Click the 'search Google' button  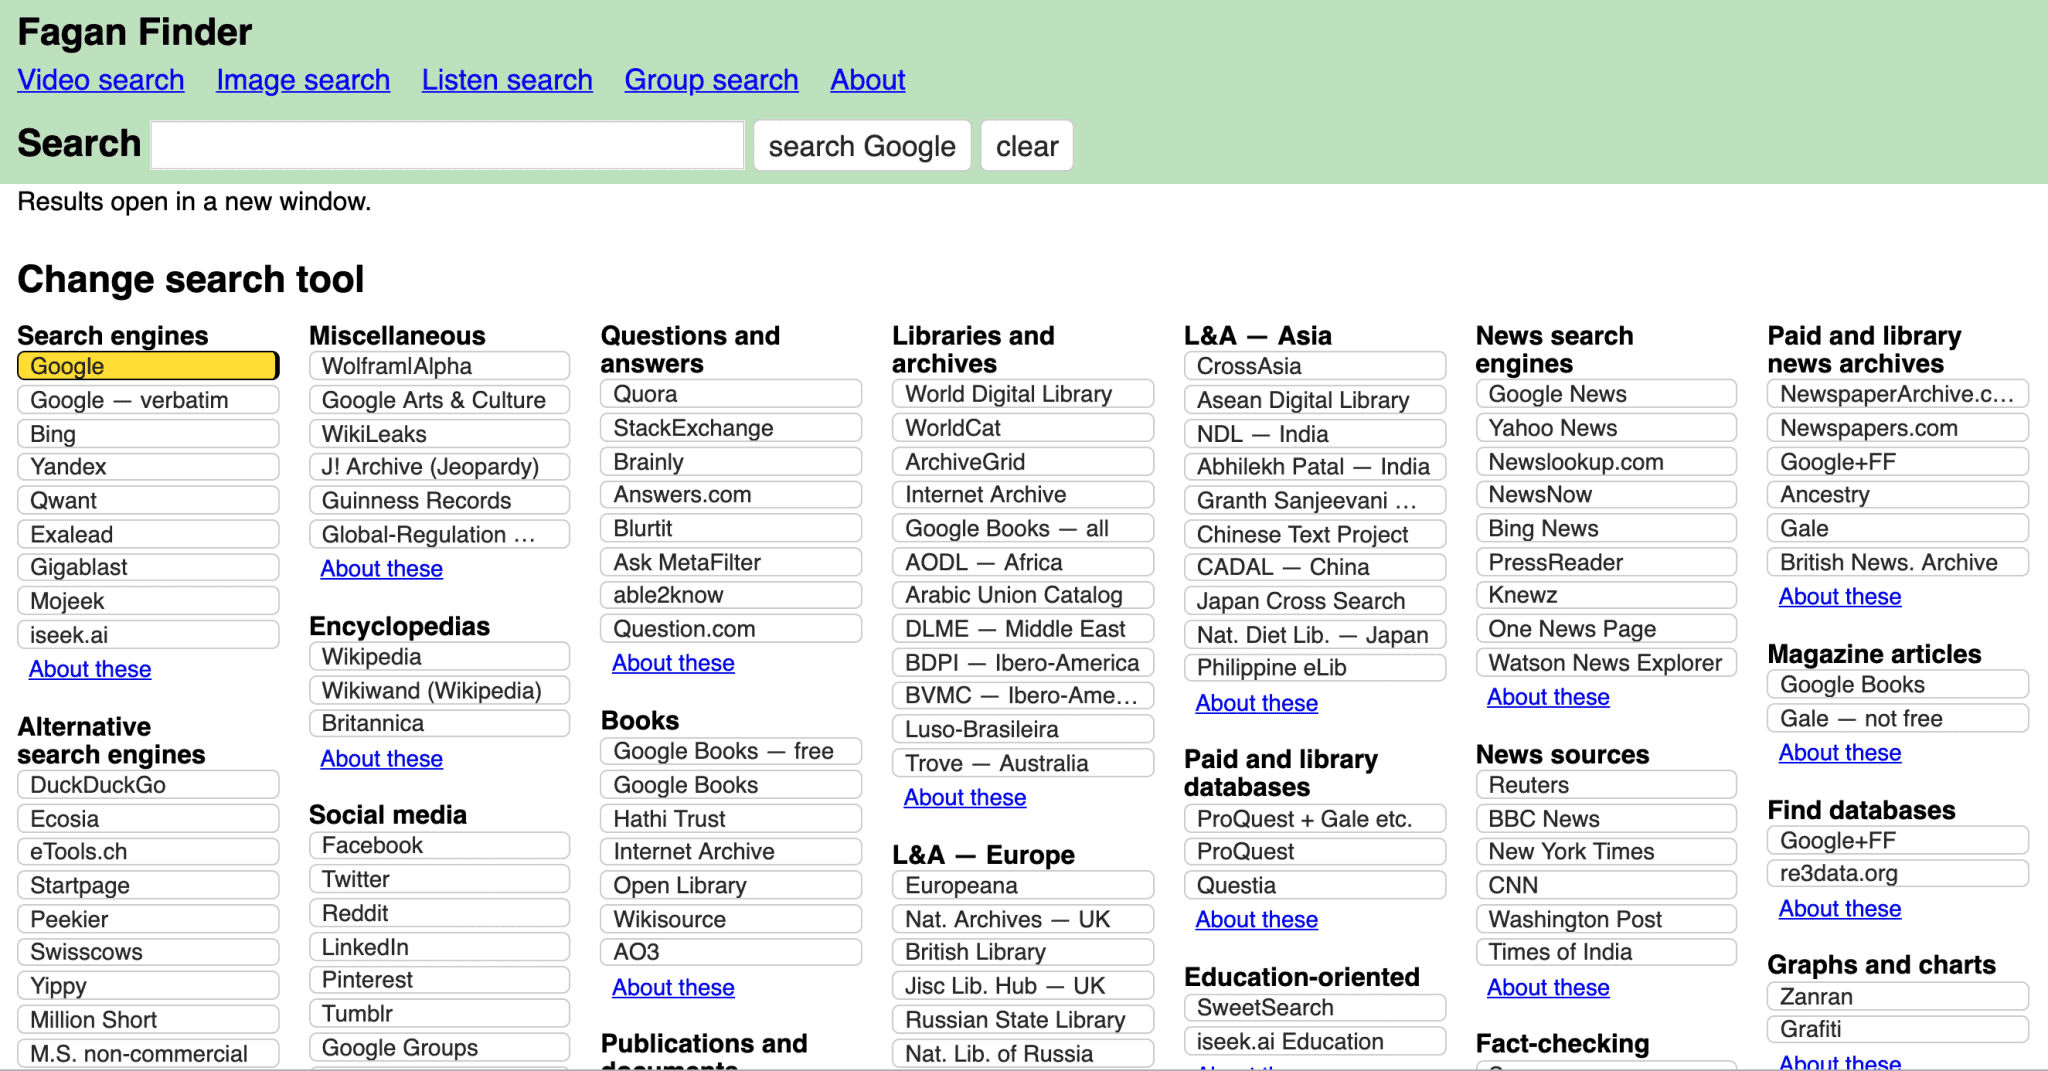point(862,146)
